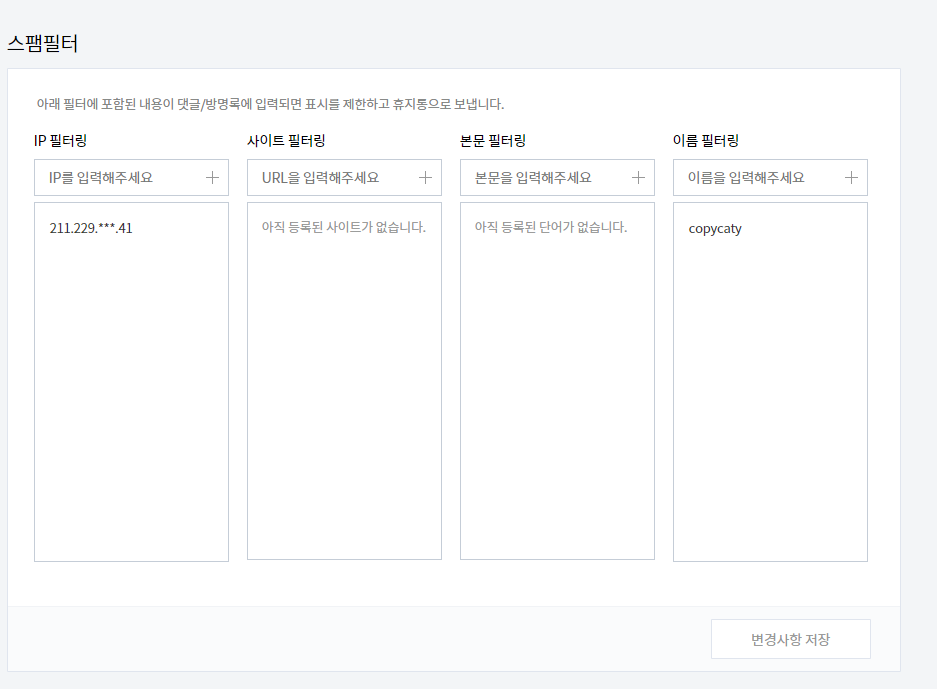Add the typed IP with the plus icon

(x=212, y=177)
